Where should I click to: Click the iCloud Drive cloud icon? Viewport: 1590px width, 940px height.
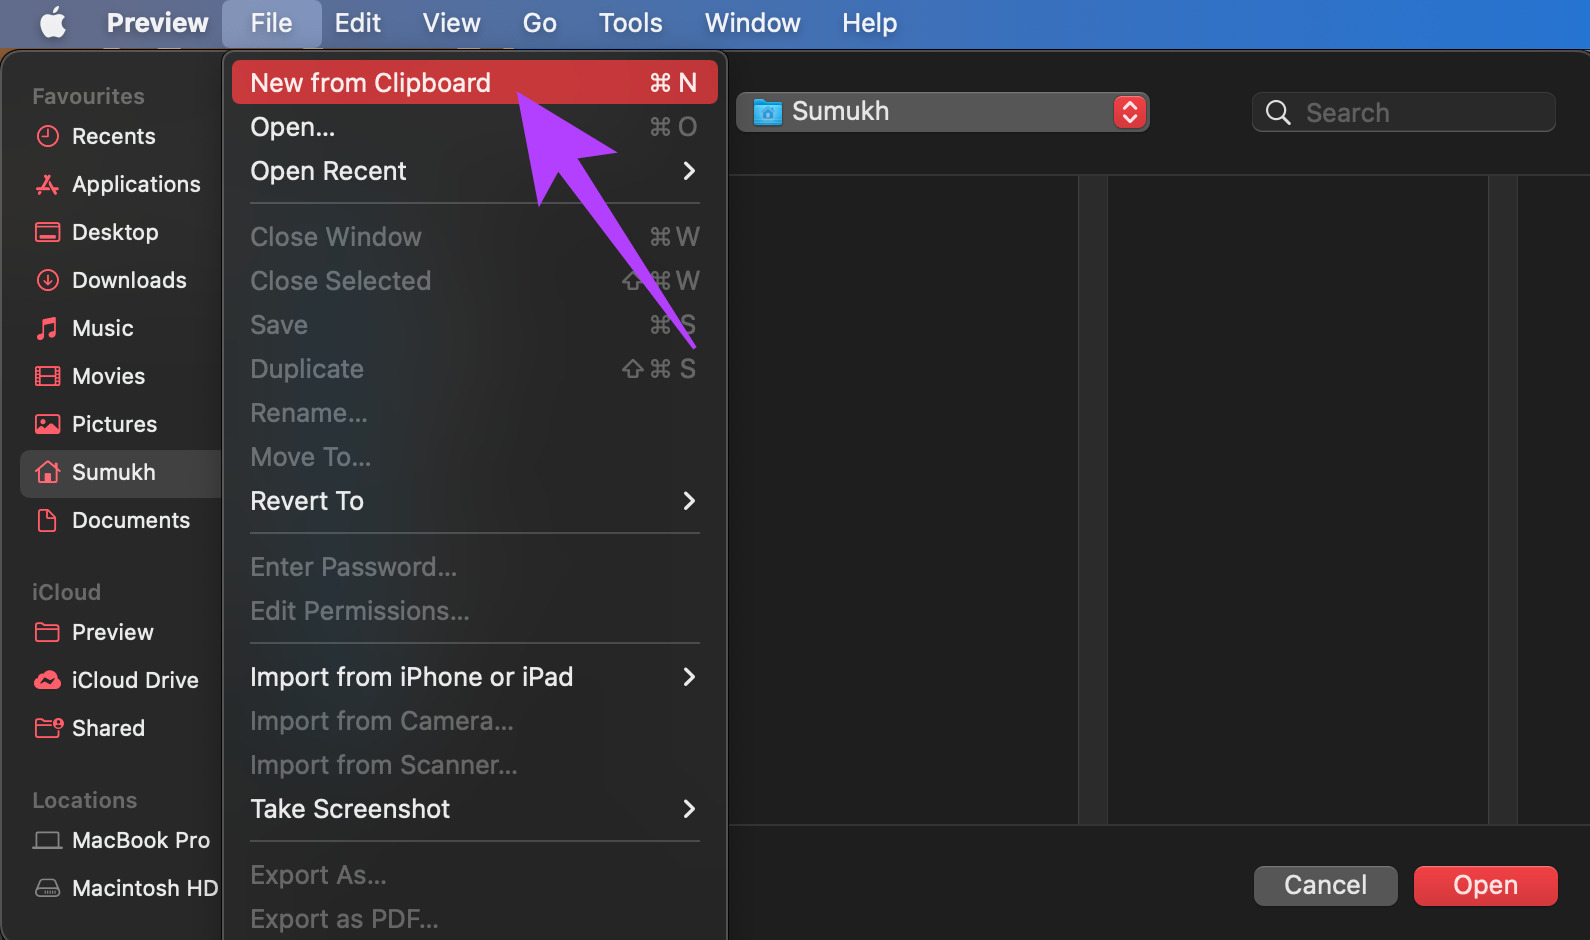point(47,680)
